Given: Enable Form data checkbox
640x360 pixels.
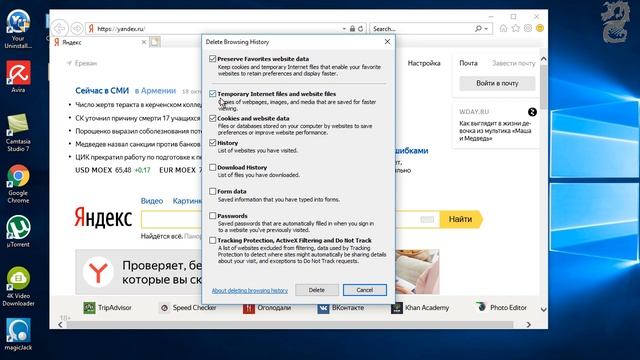Looking at the screenshot, I should (213, 191).
